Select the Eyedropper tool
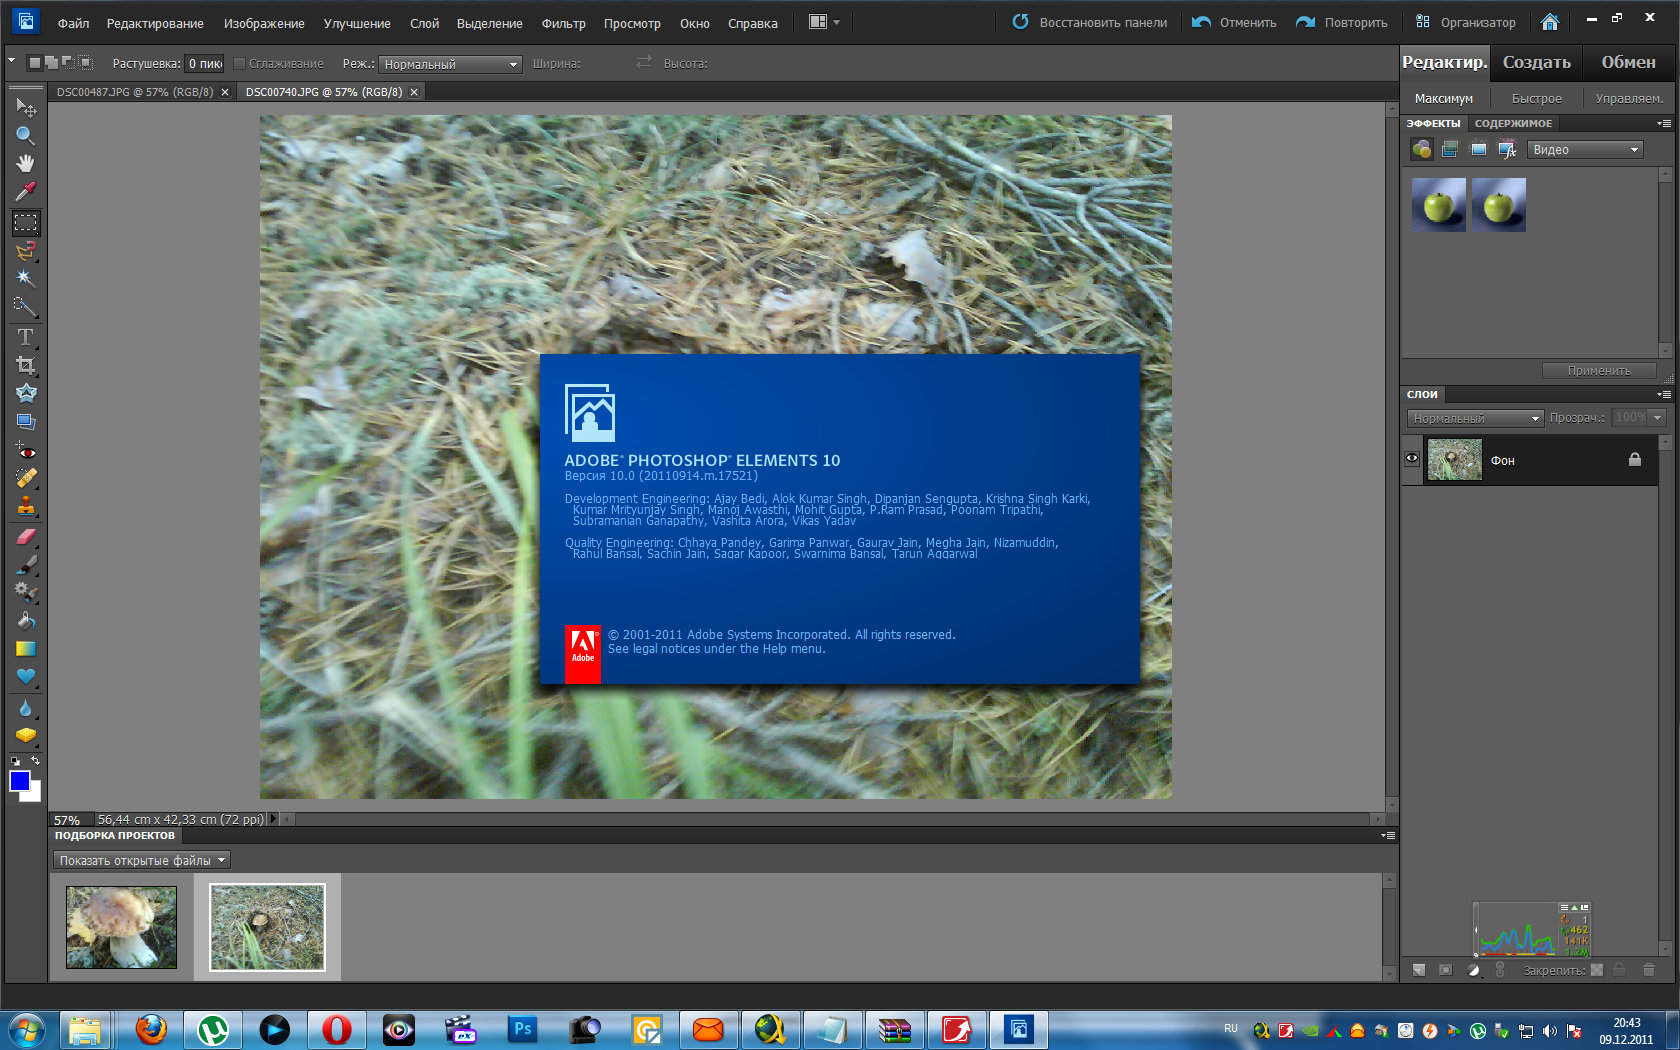The width and height of the screenshot is (1680, 1050). (x=25, y=191)
